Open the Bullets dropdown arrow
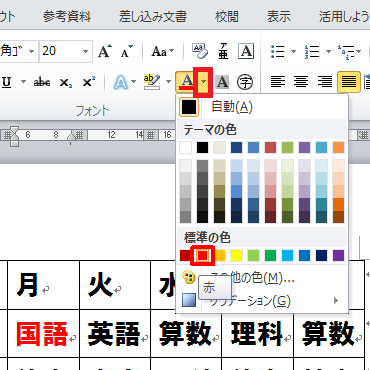Image resolution: width=370 pixels, height=370 pixels. 293,51
